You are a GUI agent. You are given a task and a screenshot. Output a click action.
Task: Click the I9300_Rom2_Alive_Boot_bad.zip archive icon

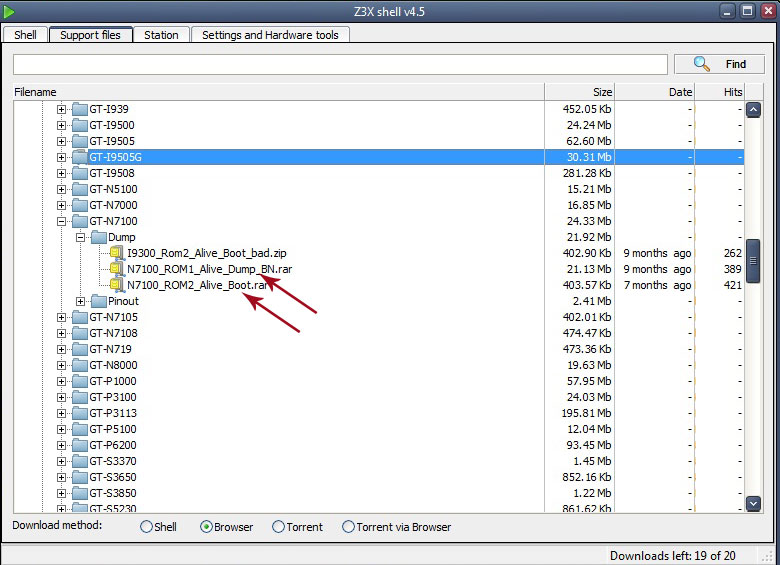pyautogui.click(x=116, y=253)
